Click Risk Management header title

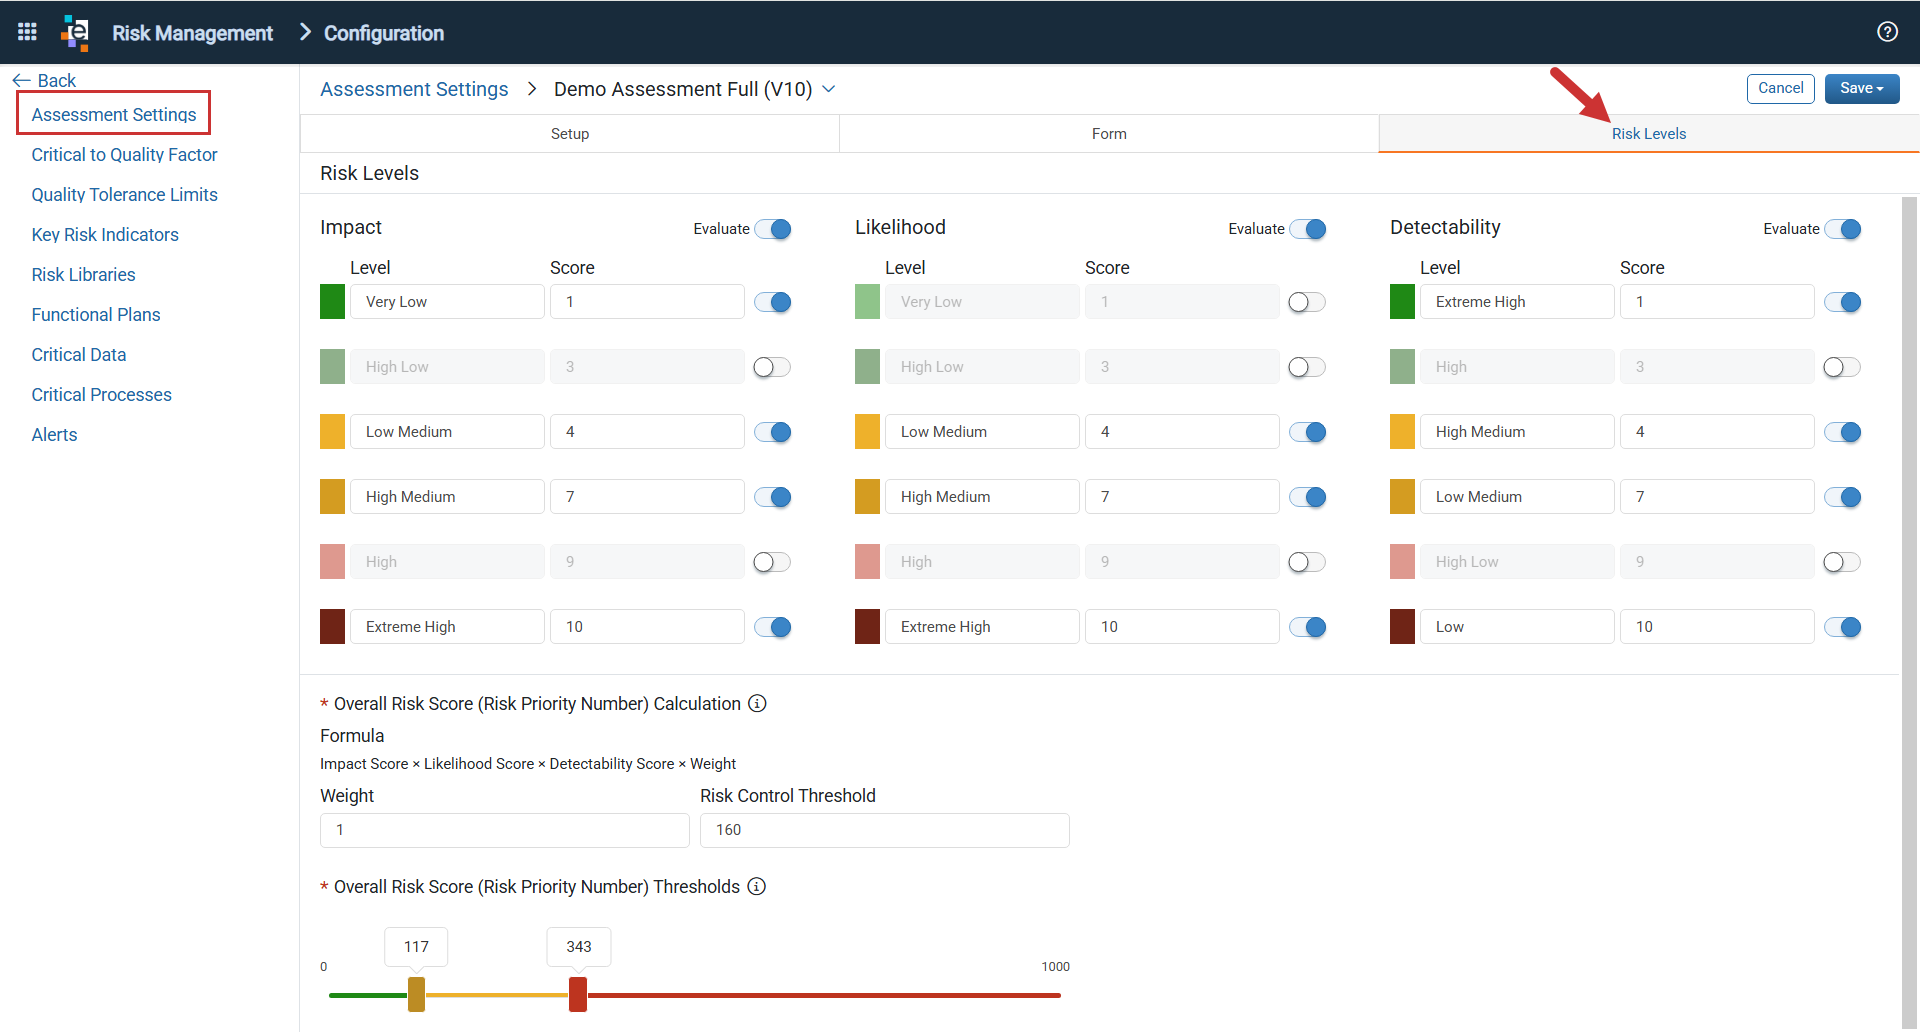[192, 33]
